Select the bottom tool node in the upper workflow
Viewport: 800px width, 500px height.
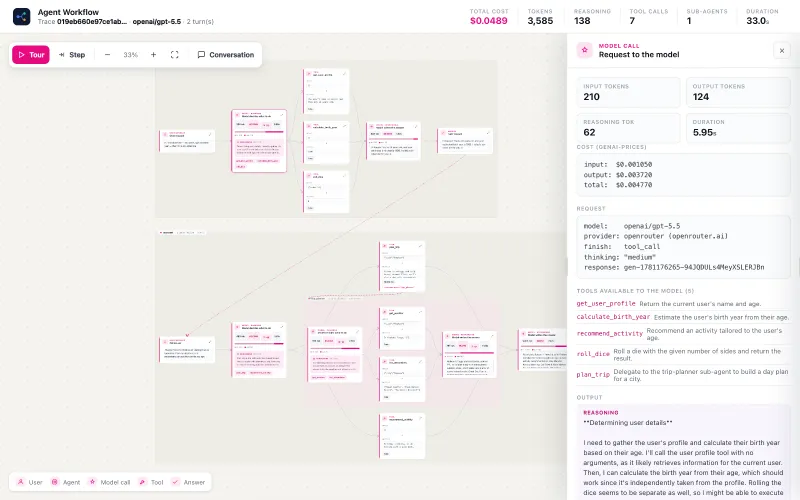tap(326, 192)
